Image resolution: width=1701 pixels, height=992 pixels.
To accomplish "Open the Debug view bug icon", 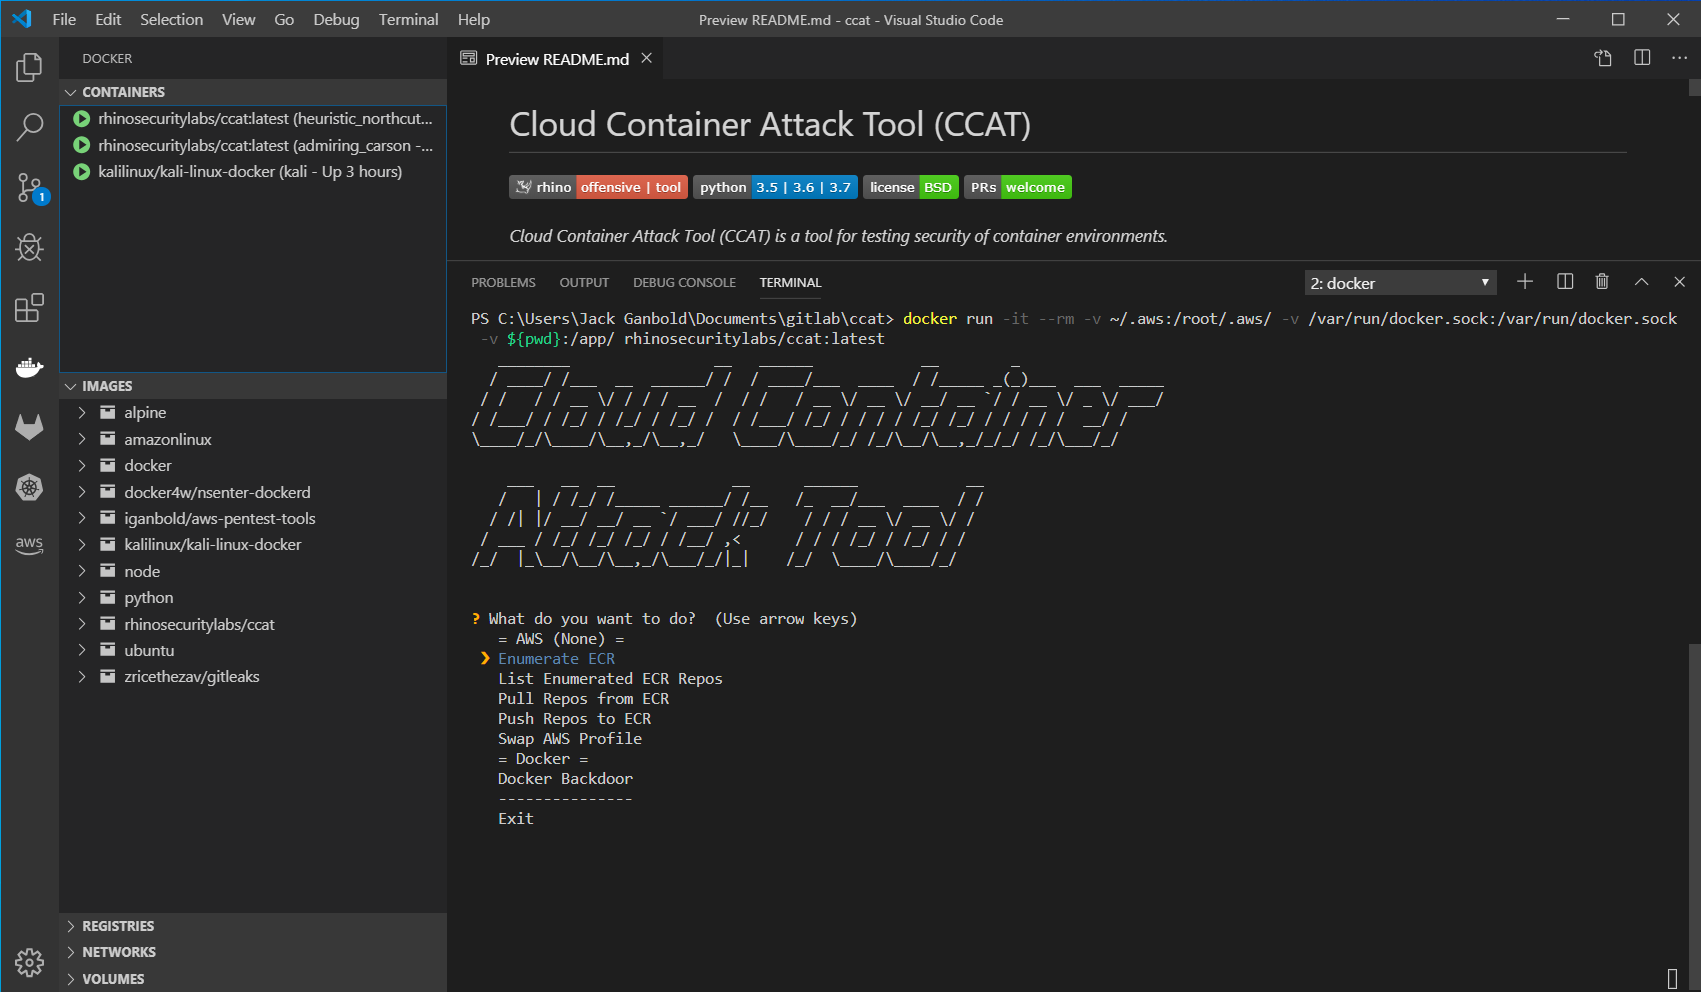I will (29, 247).
